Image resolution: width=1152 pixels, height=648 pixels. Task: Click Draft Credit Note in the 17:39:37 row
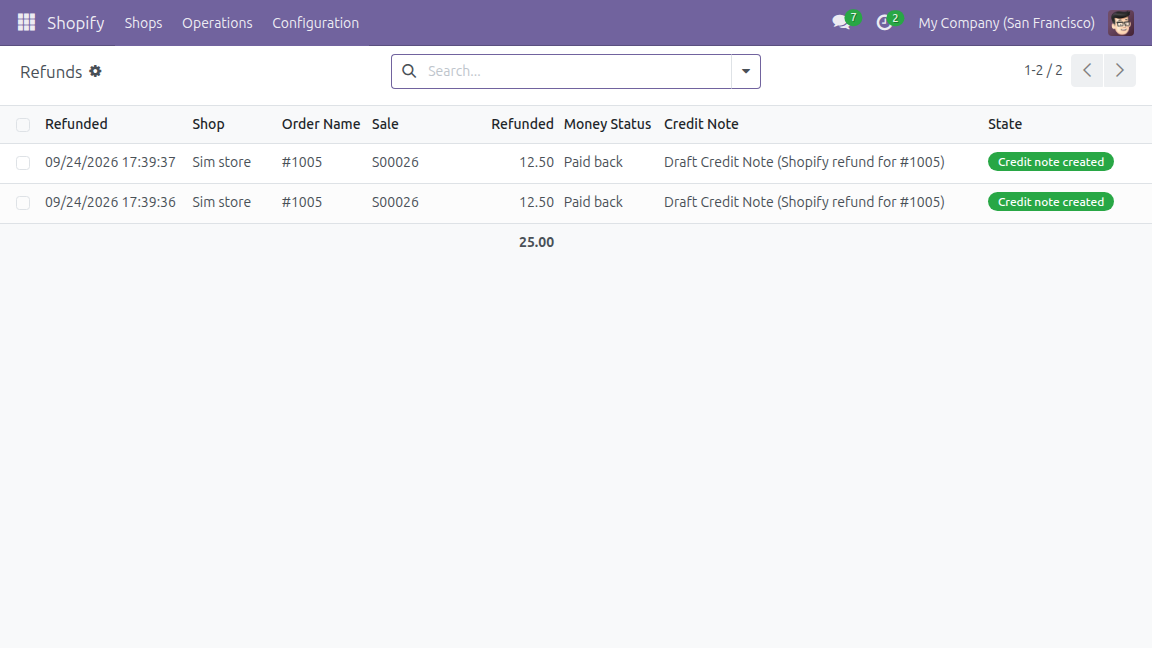coord(804,162)
